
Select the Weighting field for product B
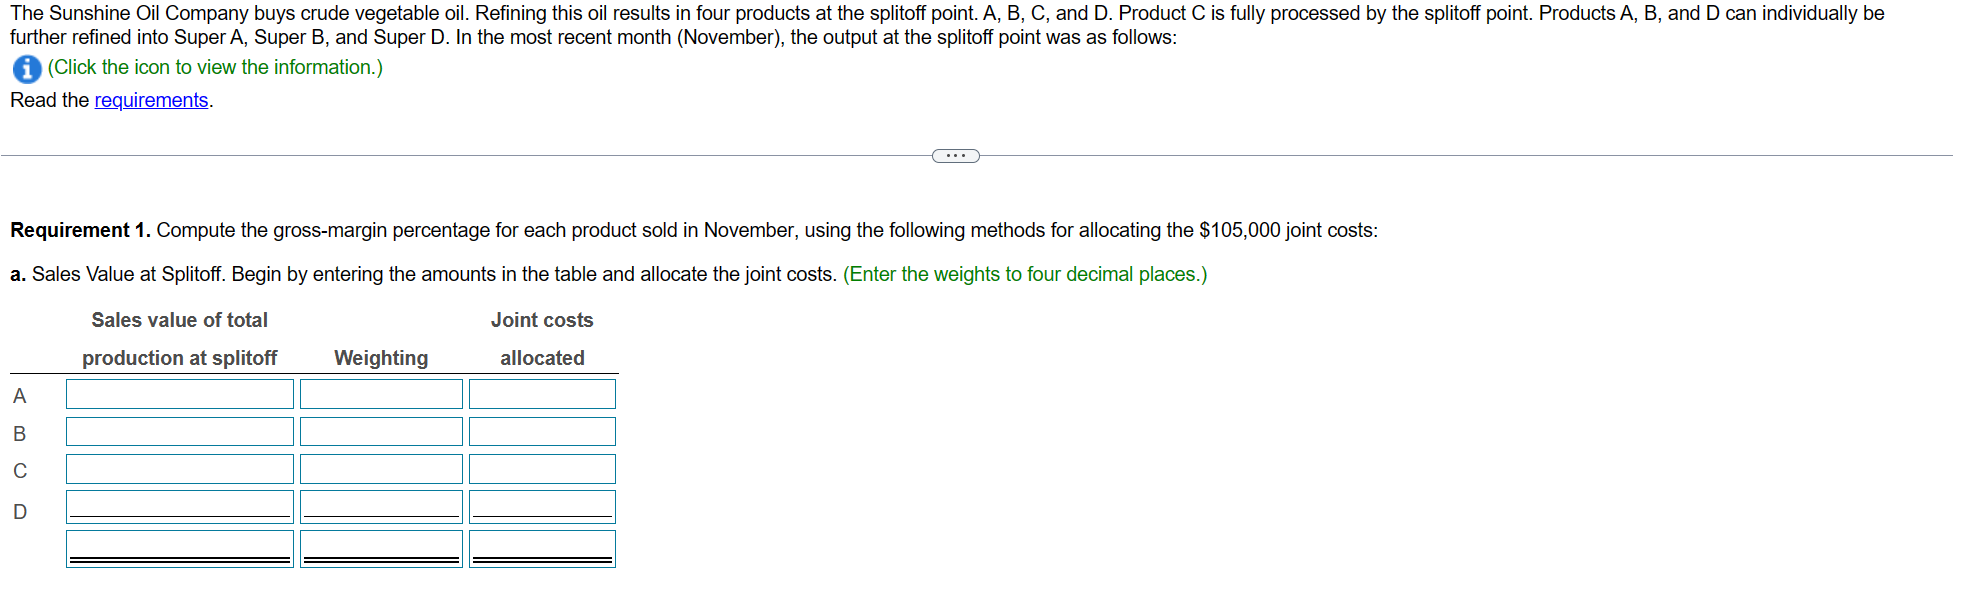pyautogui.click(x=380, y=431)
